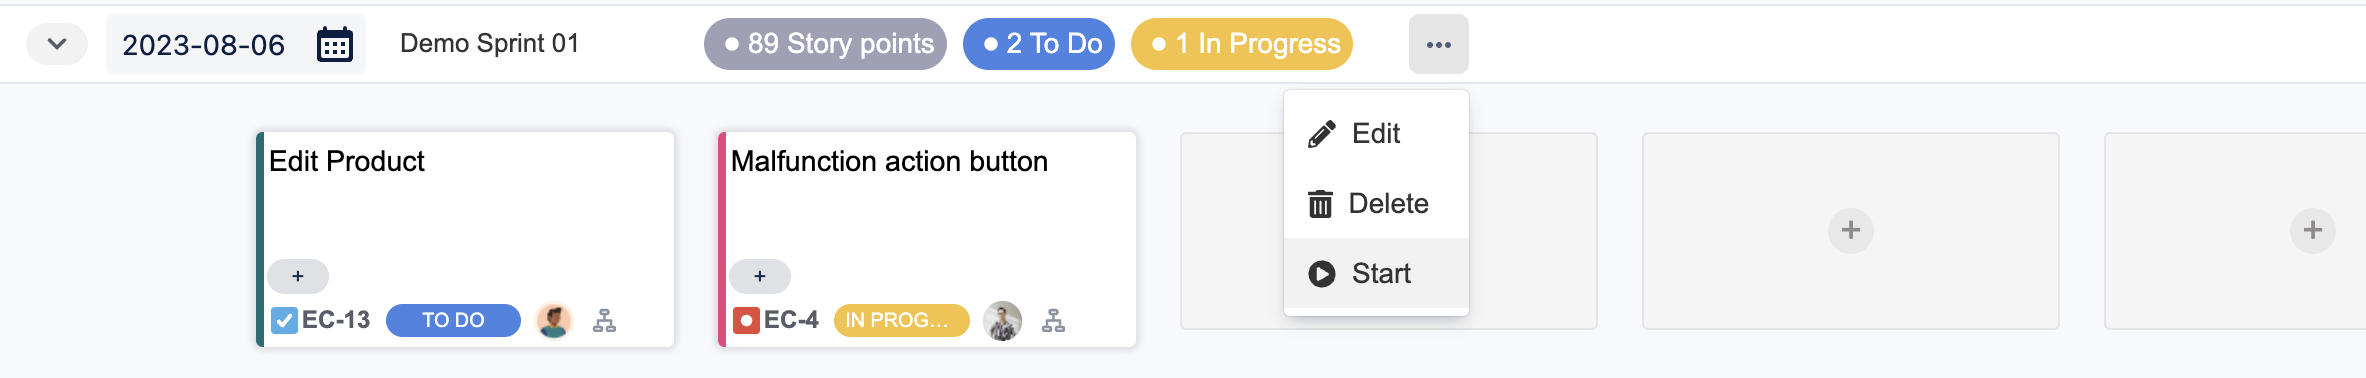The height and width of the screenshot is (378, 2366).
Task: Select Start to begin the sprint
Action: [1376, 274]
